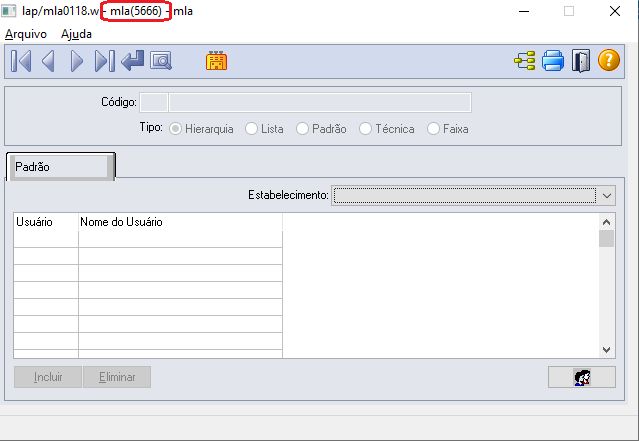Open the hierarchy tree icon

[x=525, y=61]
